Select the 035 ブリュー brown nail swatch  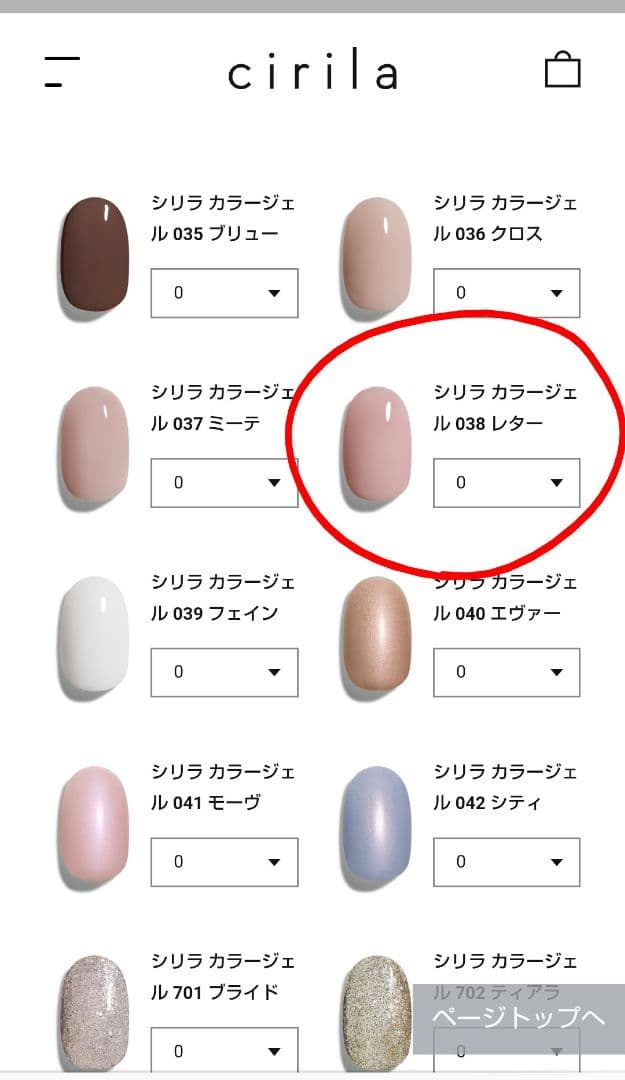tap(94, 255)
